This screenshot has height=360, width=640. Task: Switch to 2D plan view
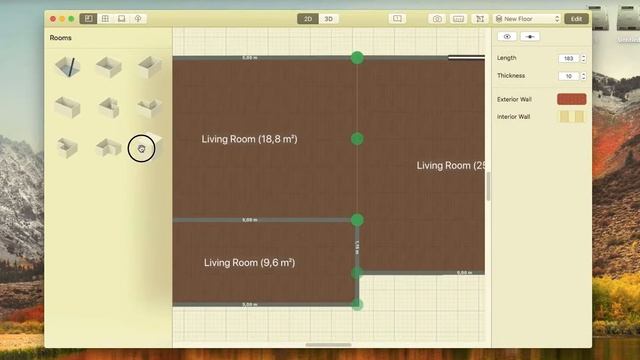pyautogui.click(x=308, y=19)
